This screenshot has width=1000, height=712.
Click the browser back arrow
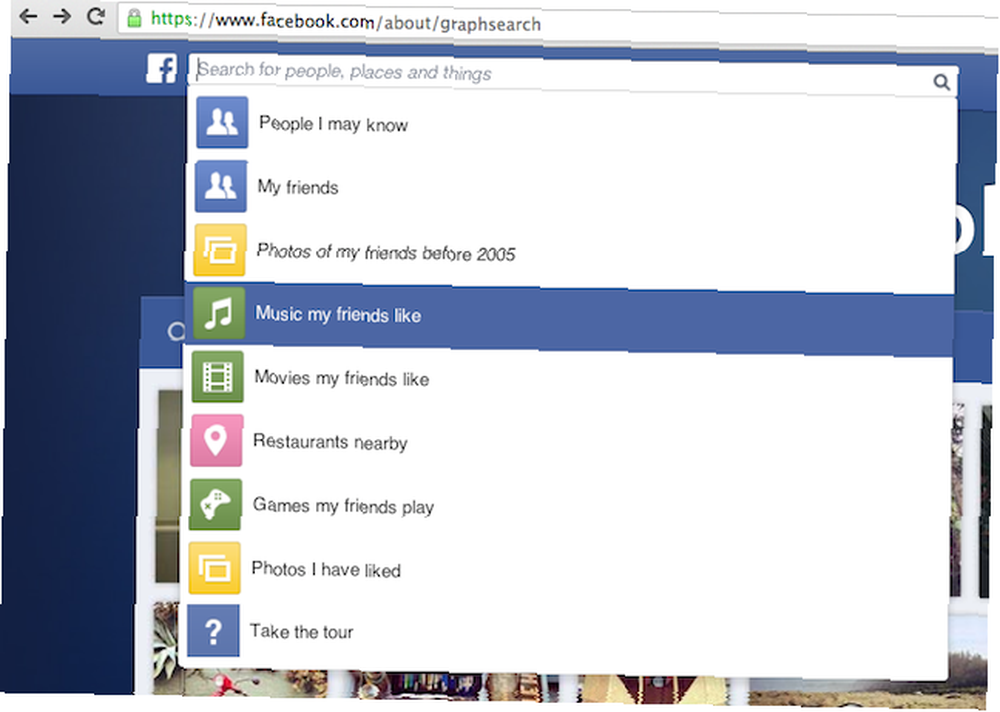[x=28, y=15]
